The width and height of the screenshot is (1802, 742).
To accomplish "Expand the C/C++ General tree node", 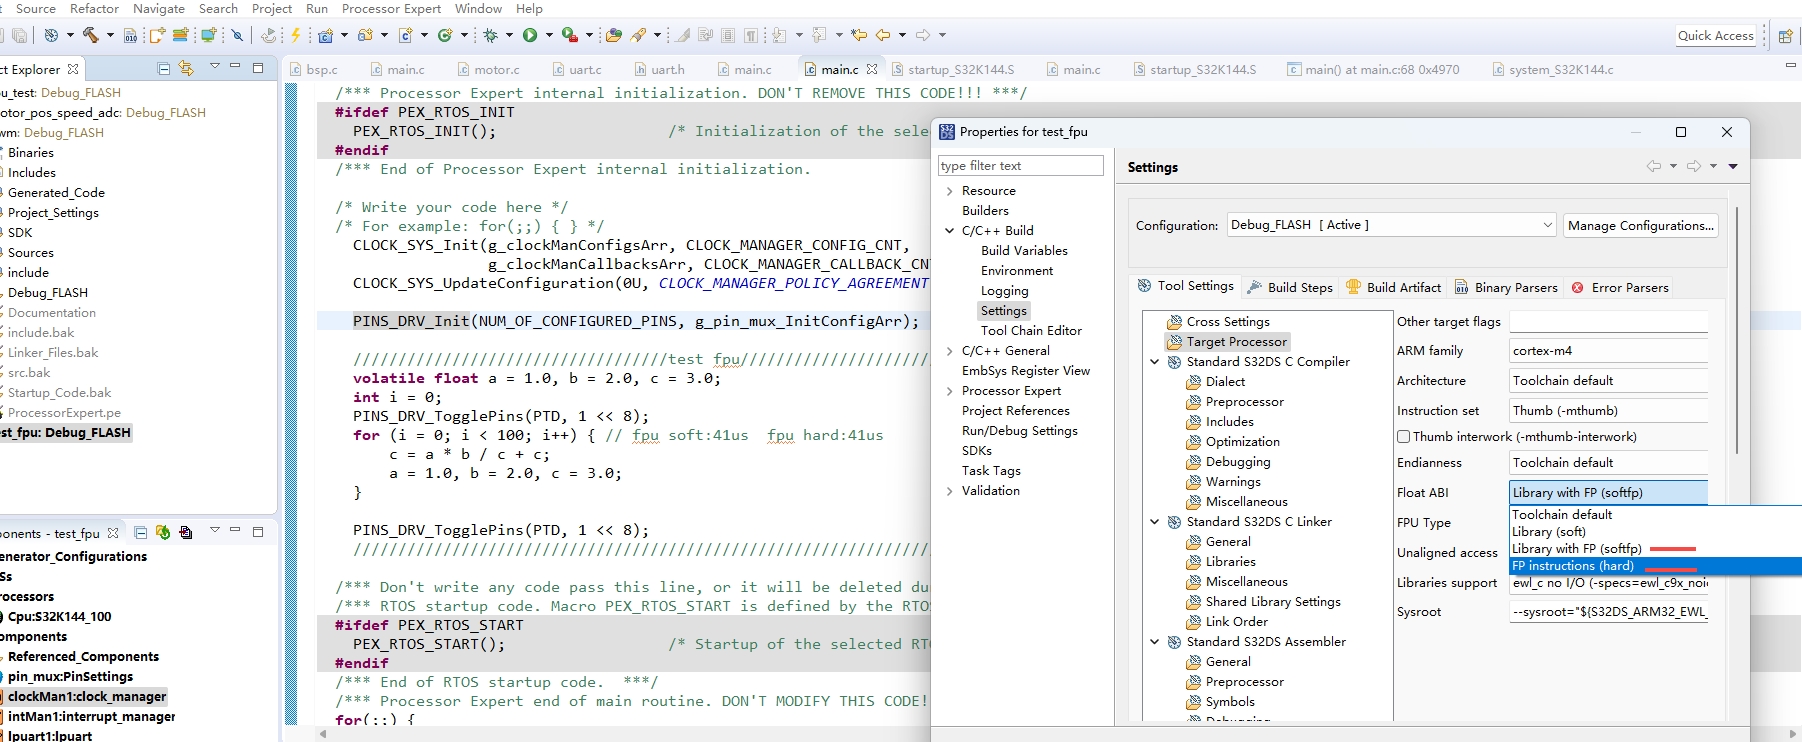I will coord(949,351).
